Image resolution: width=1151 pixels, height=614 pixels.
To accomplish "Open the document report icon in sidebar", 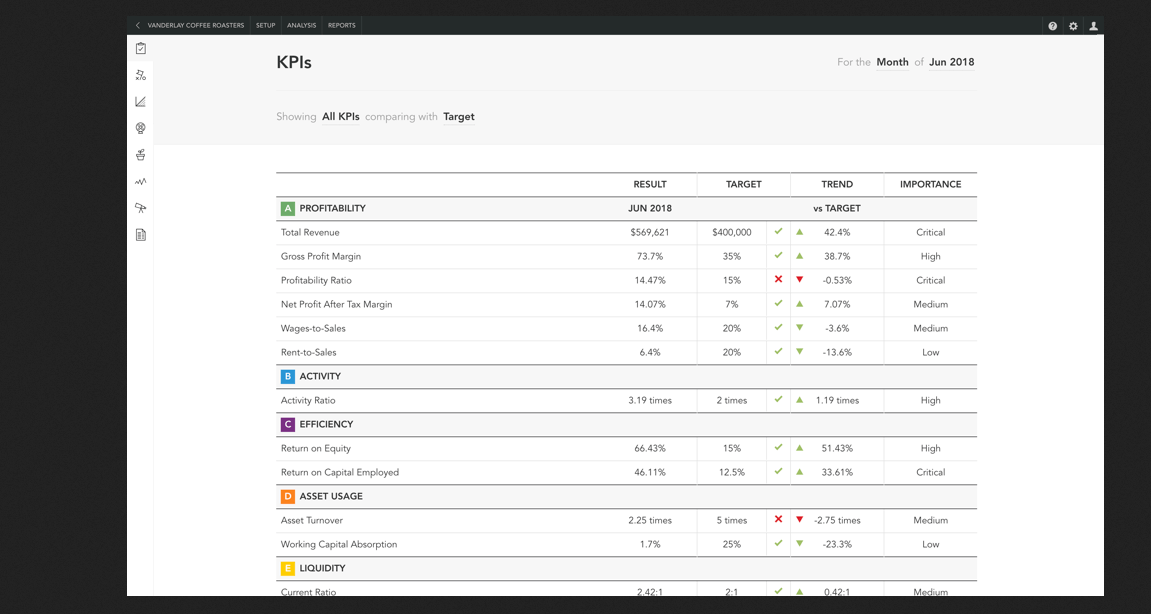I will (x=141, y=235).
